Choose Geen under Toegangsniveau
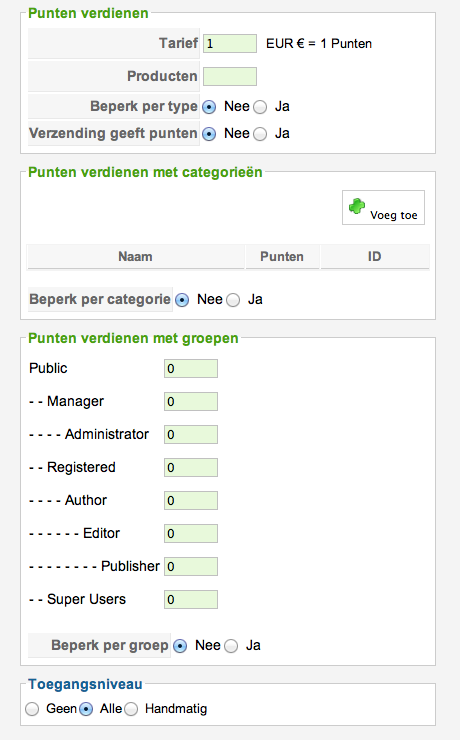This screenshot has height=740, width=460. coord(32,709)
